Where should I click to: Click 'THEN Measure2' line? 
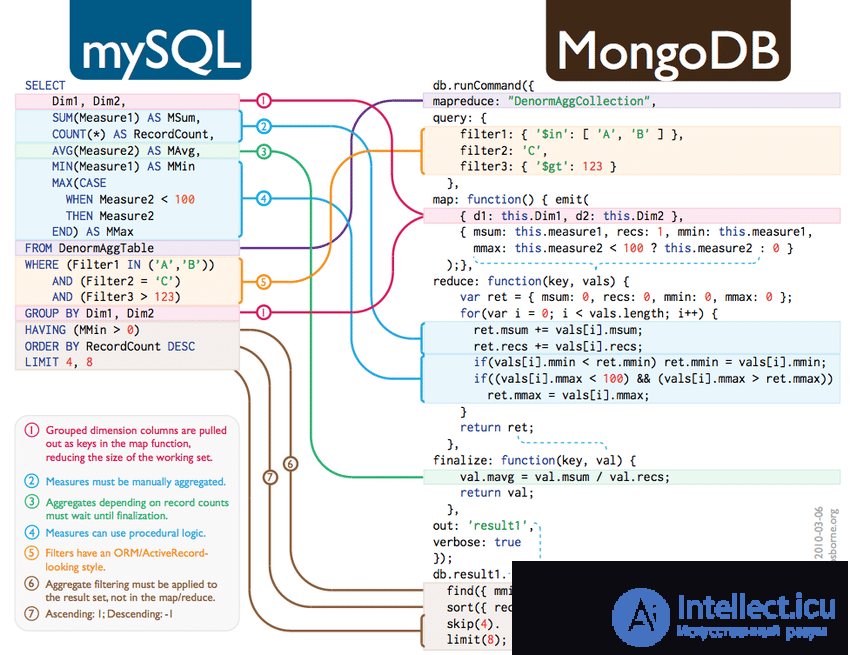[110, 216]
